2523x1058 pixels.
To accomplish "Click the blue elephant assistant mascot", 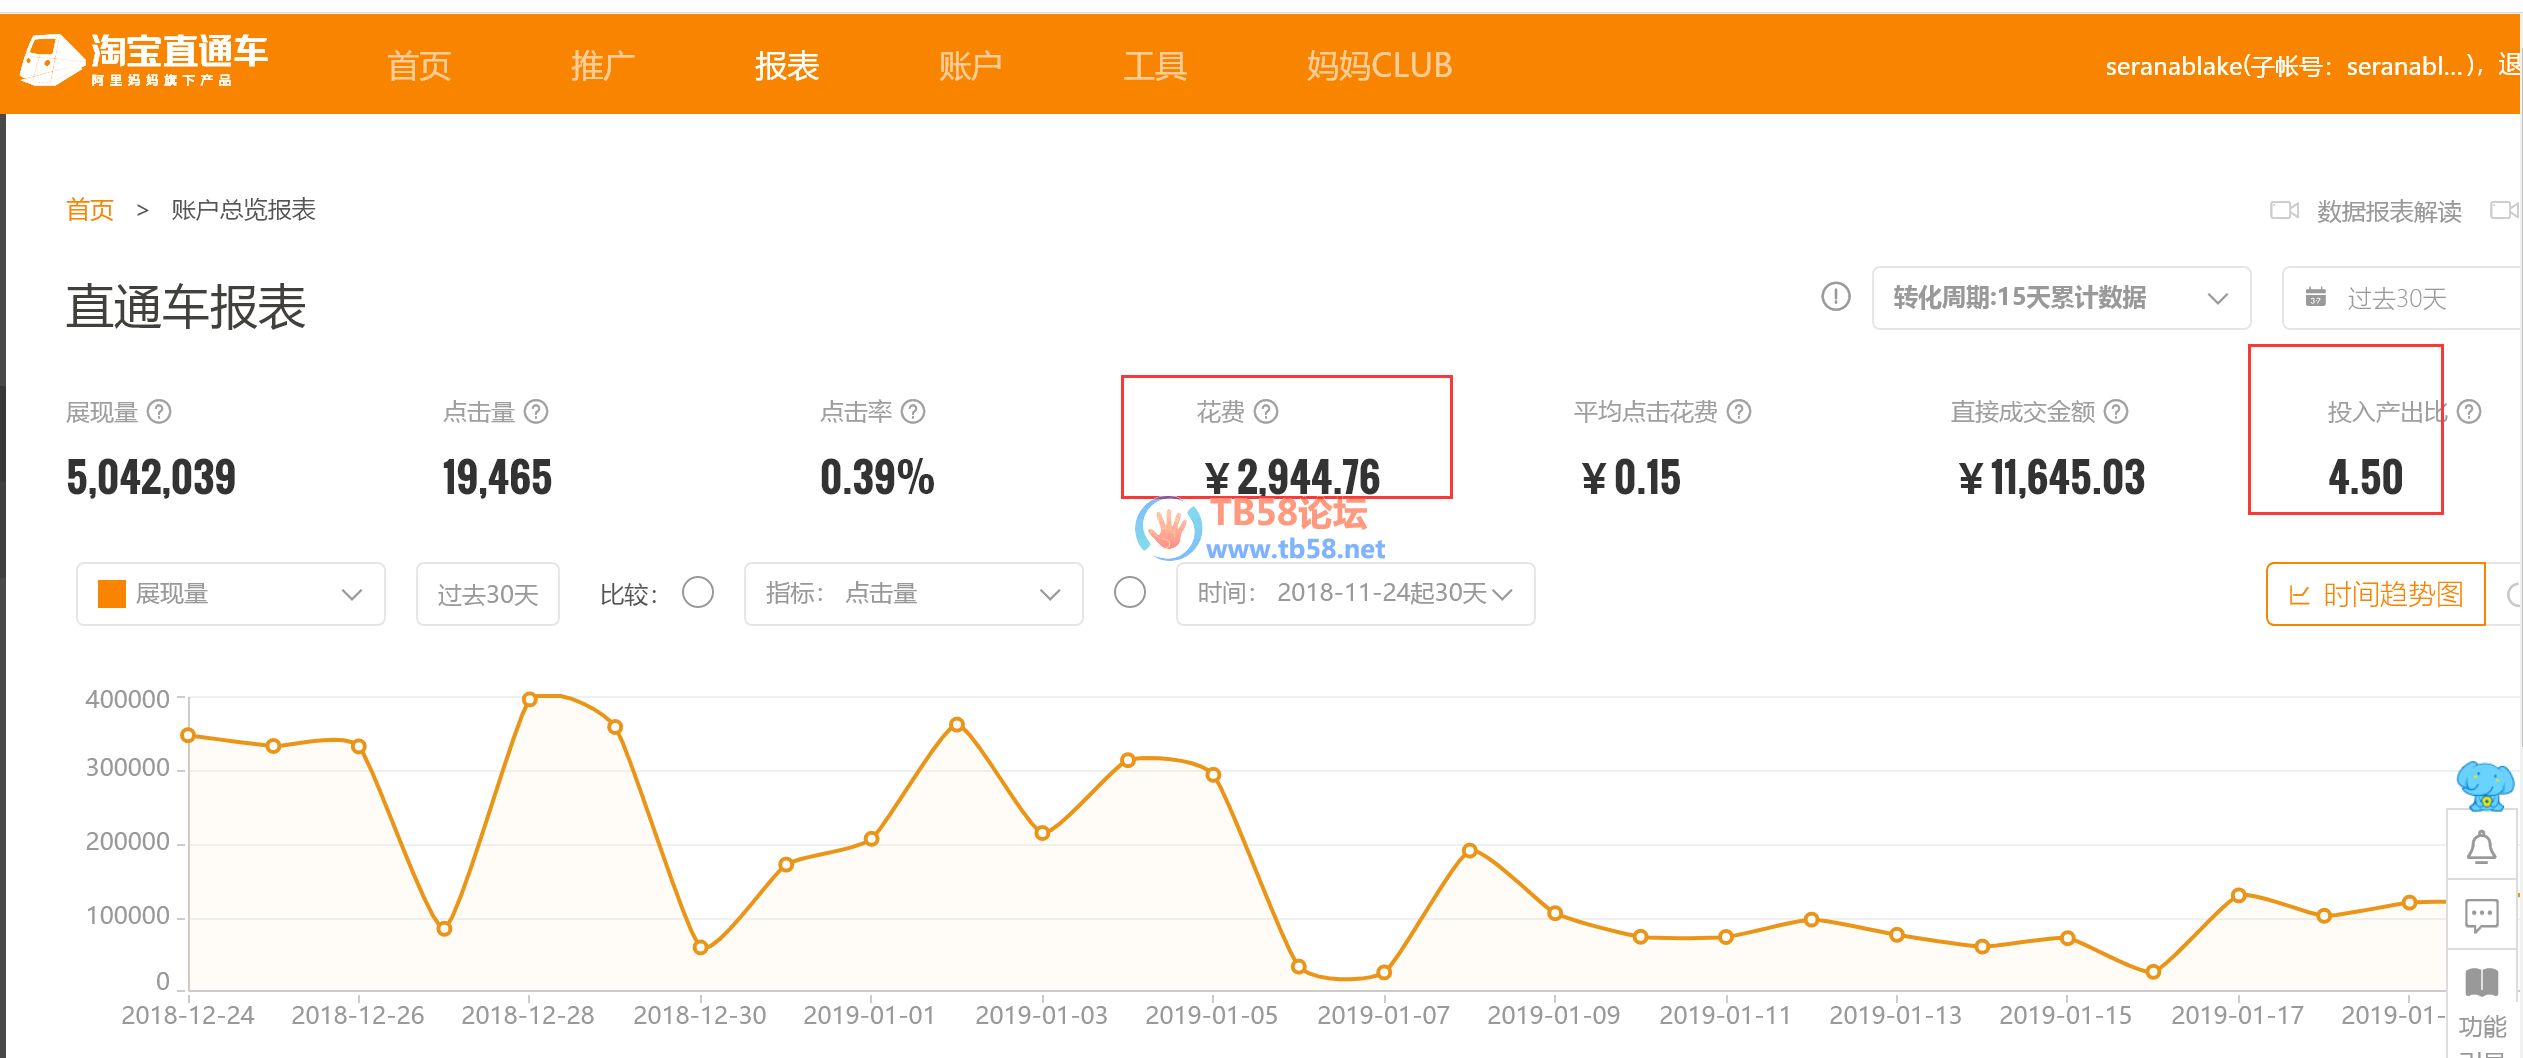I will (x=2484, y=784).
